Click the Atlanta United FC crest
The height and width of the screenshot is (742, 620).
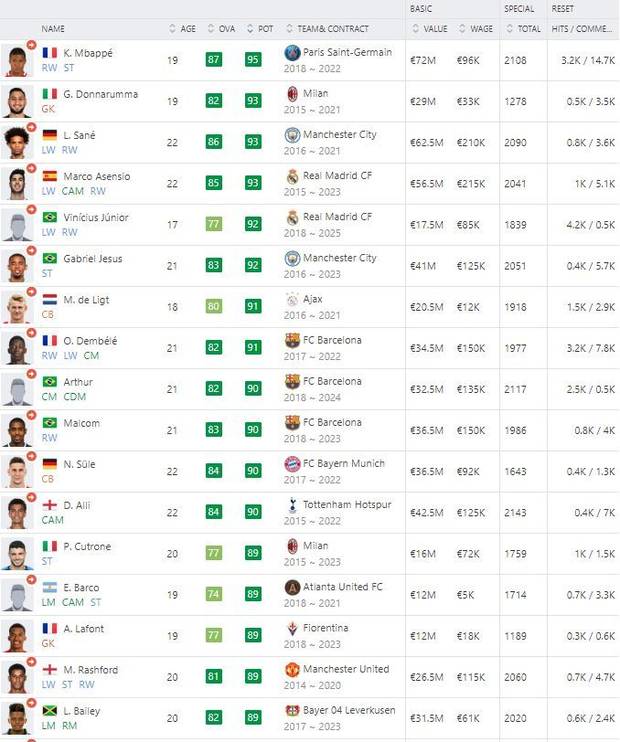click(292, 587)
